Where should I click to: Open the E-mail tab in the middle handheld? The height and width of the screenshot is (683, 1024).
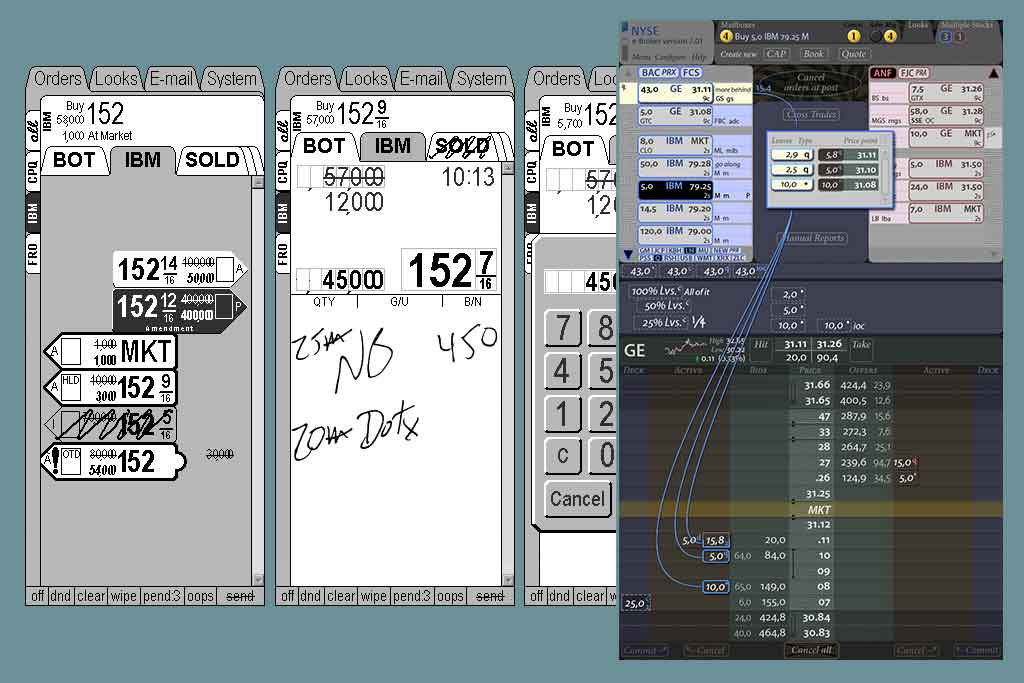pyautogui.click(x=421, y=79)
